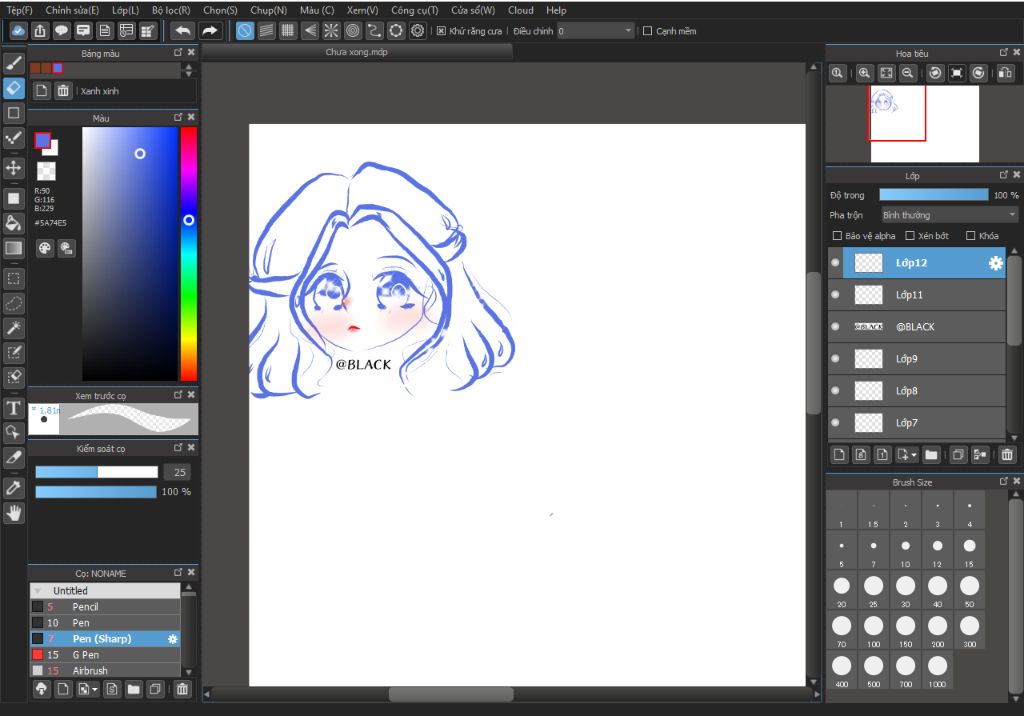Viewport: 1024px width, 716px height.
Task: Open snap settings gear in toolbar
Action: 417,31
